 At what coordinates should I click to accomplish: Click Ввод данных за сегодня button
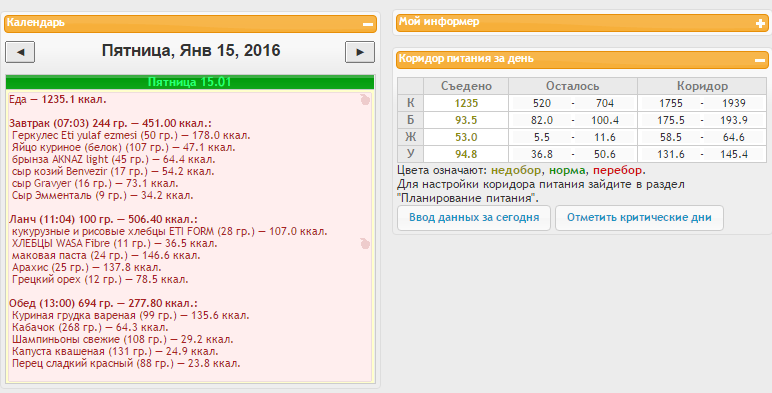point(474,218)
